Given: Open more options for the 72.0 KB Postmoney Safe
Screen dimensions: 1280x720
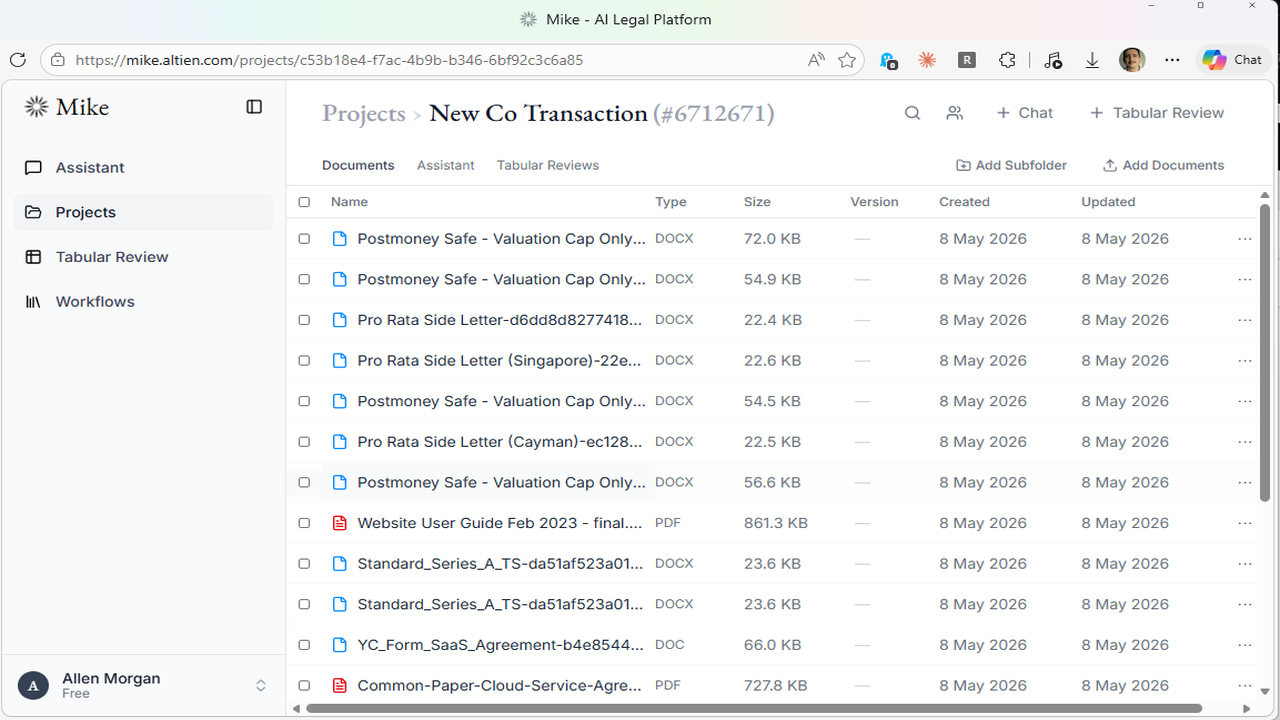Looking at the screenshot, I should click(x=1245, y=239).
